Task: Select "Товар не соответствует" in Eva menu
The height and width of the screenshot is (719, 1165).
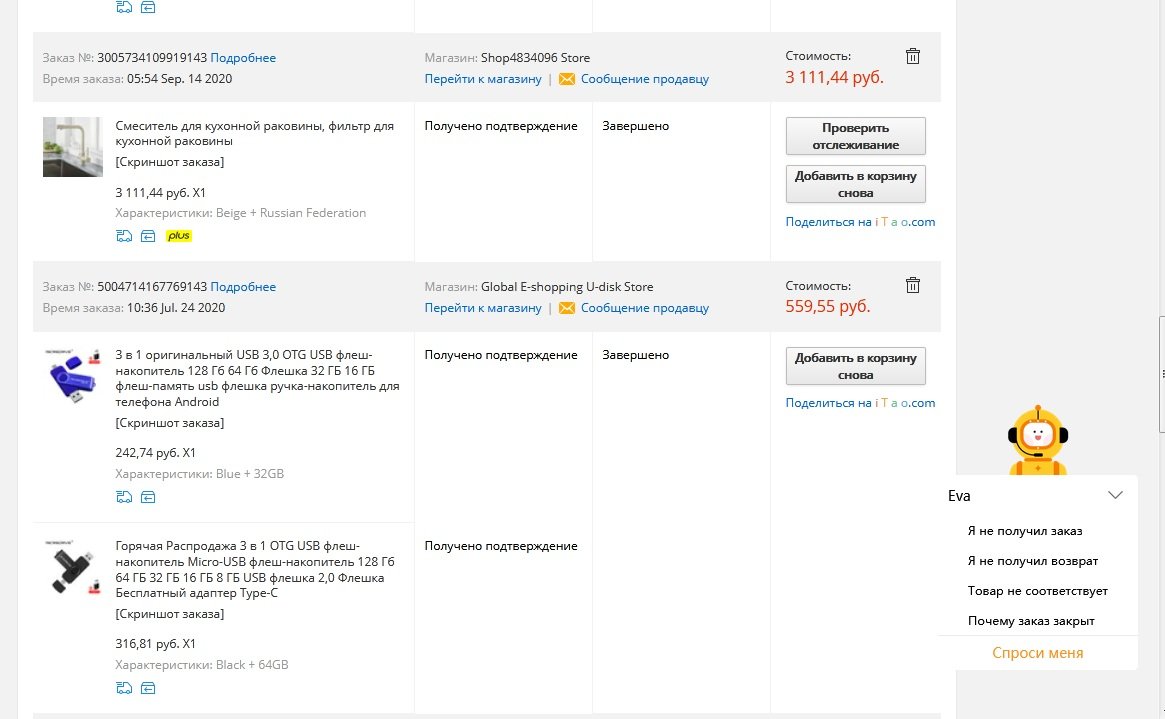Action: (1037, 591)
